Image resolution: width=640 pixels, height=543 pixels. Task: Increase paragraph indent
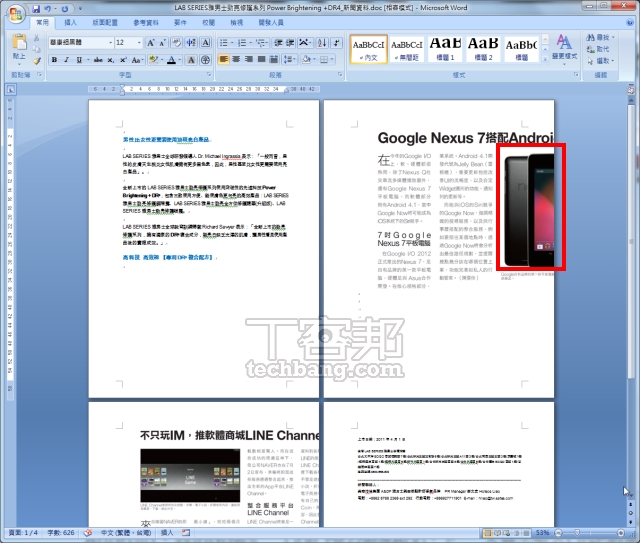[290, 42]
